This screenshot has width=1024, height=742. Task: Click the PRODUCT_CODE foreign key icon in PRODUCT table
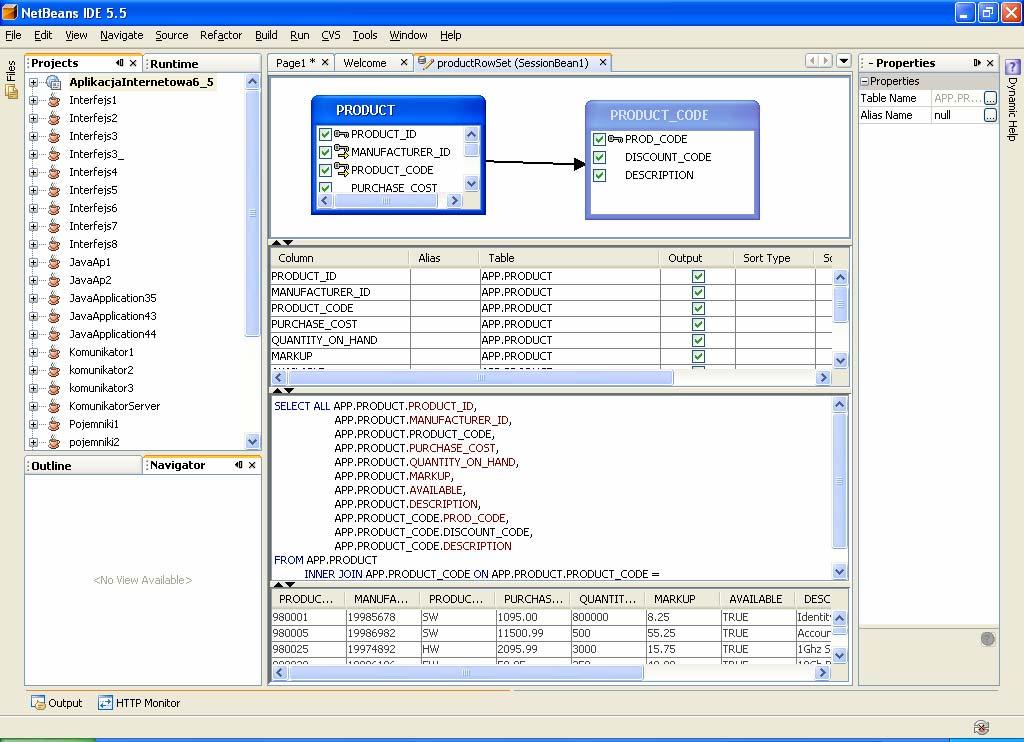click(x=342, y=169)
